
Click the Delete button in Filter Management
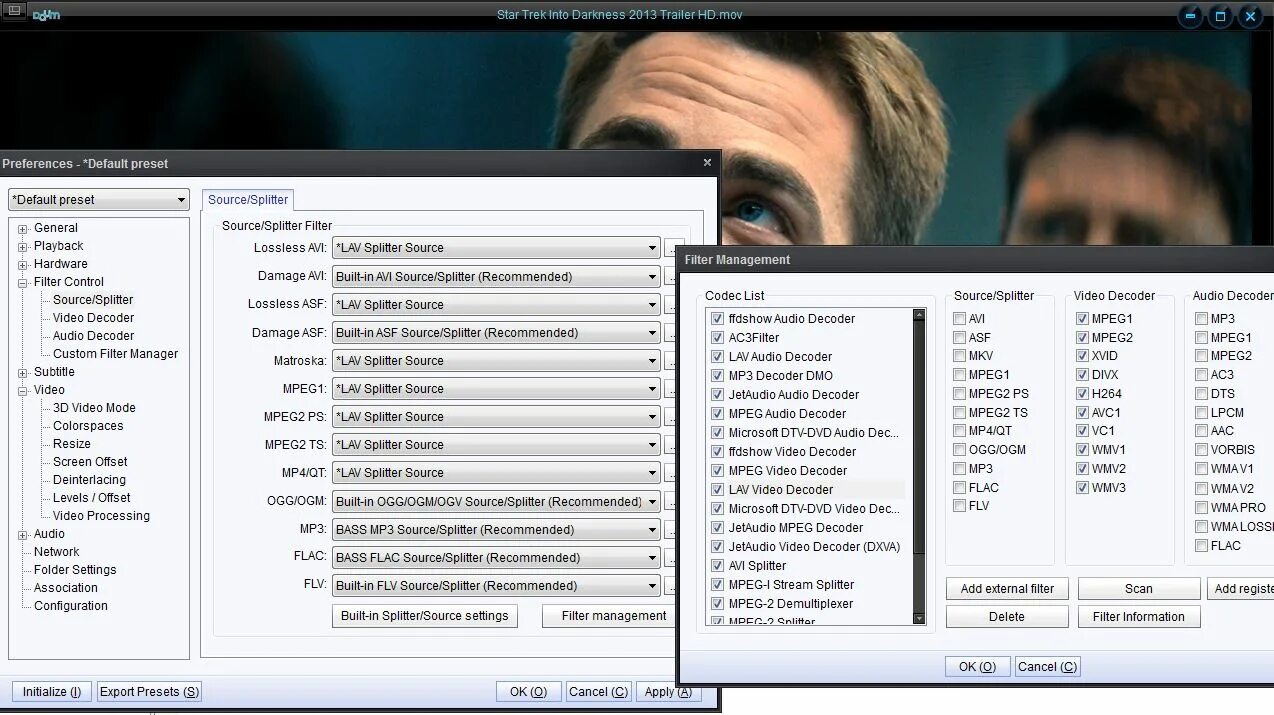point(1007,617)
